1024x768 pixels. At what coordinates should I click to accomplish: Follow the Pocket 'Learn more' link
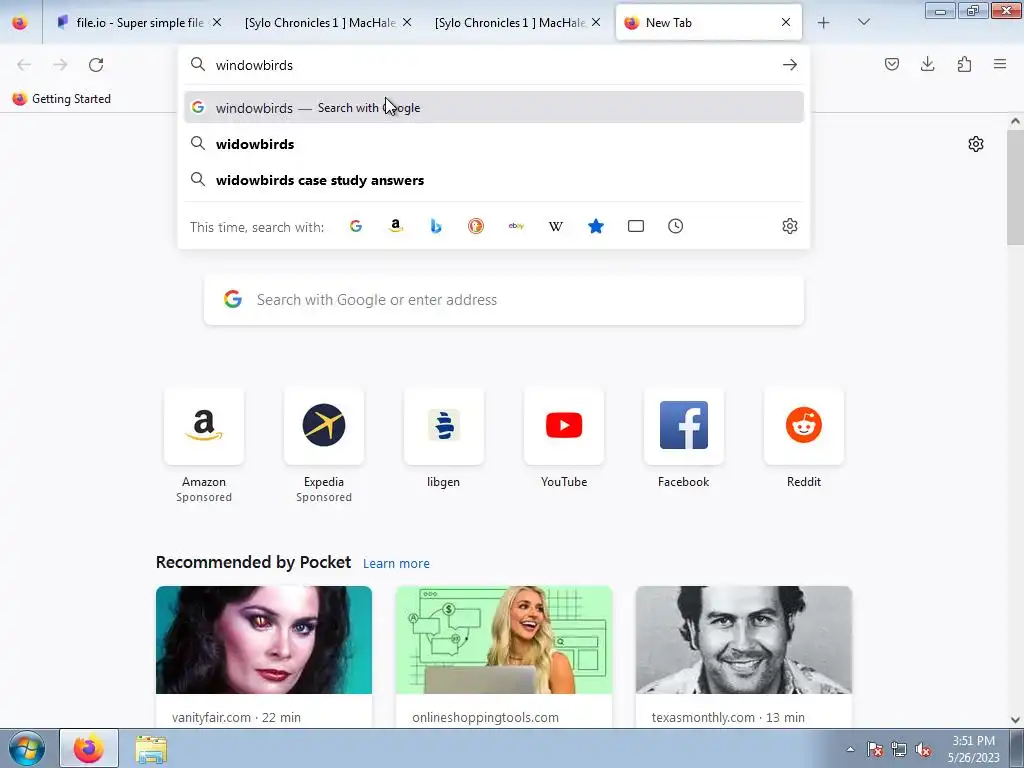tap(396, 564)
